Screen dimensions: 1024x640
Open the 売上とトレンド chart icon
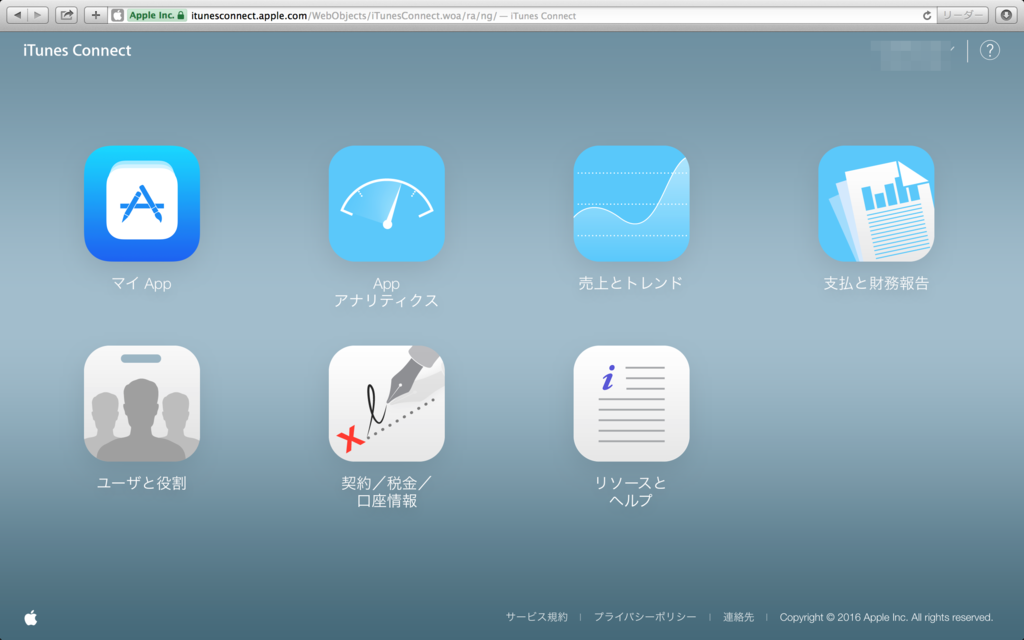[x=632, y=203]
